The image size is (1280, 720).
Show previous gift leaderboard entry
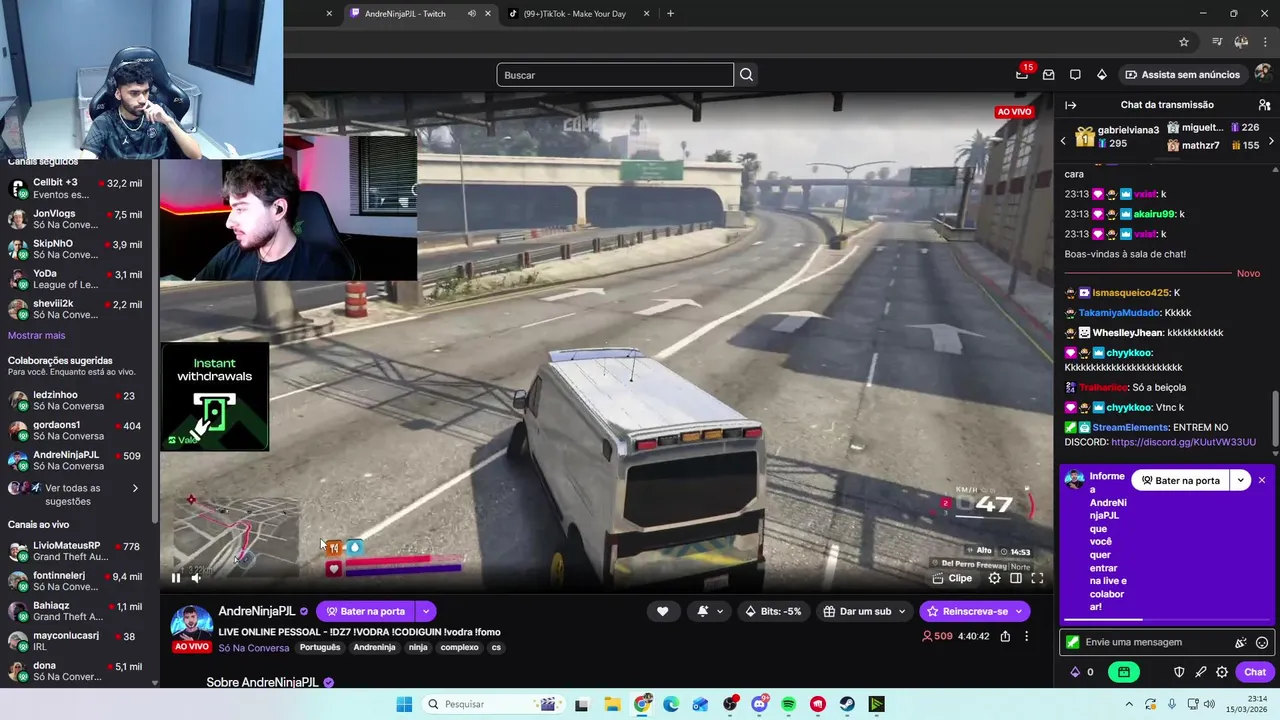[x=1063, y=141]
